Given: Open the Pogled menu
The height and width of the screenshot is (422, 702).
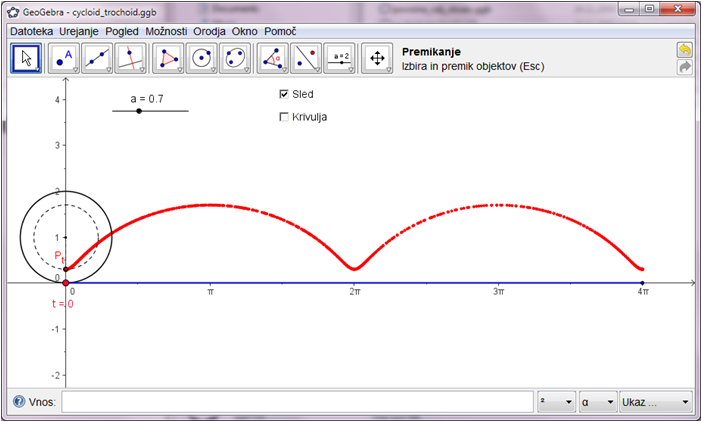Looking at the screenshot, I should click(x=122, y=31).
